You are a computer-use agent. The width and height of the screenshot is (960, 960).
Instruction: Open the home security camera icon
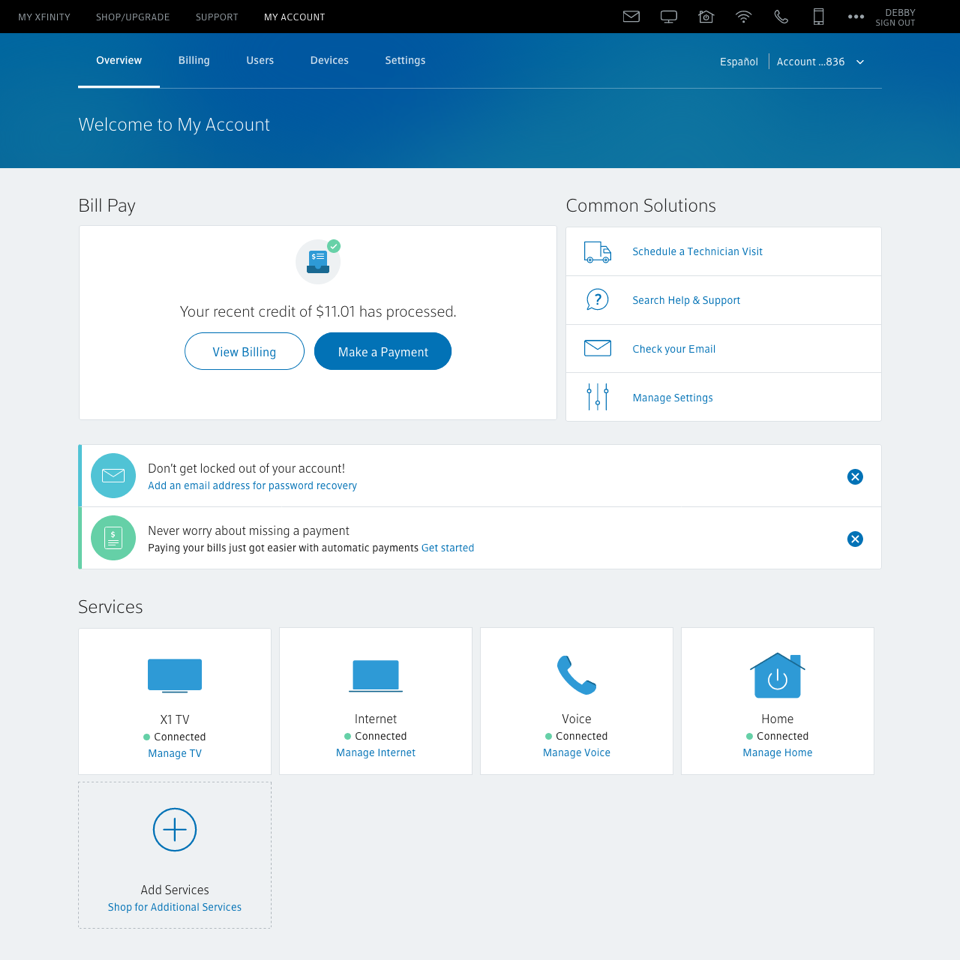tap(706, 17)
